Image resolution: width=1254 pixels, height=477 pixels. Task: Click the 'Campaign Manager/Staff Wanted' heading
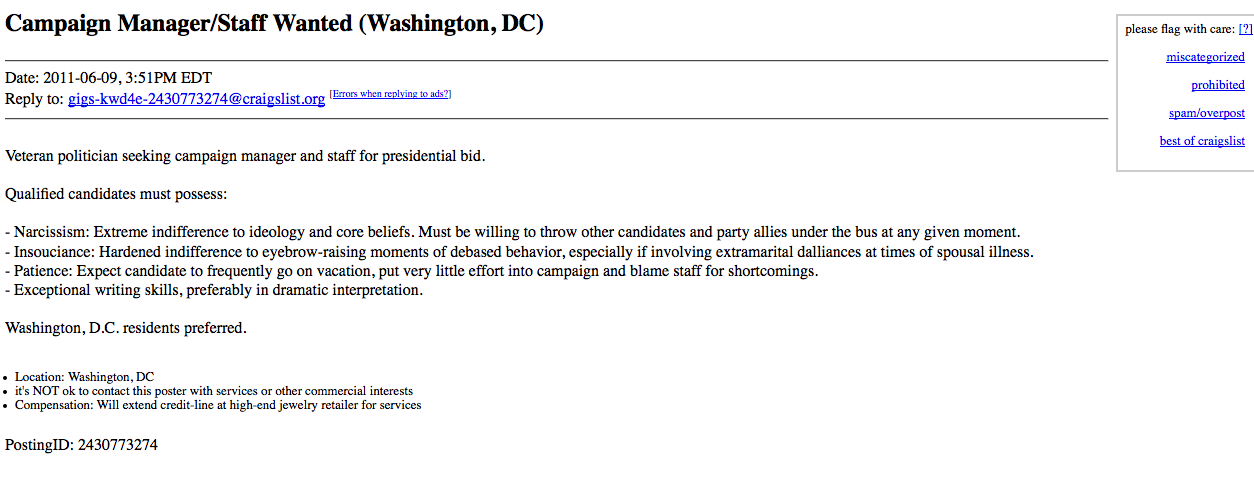274,24
